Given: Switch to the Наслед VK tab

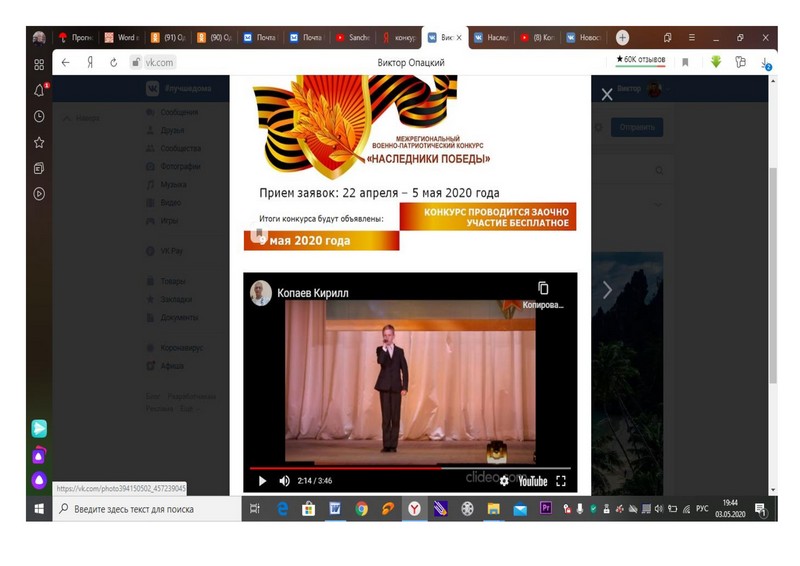Looking at the screenshot, I should click(x=490, y=37).
